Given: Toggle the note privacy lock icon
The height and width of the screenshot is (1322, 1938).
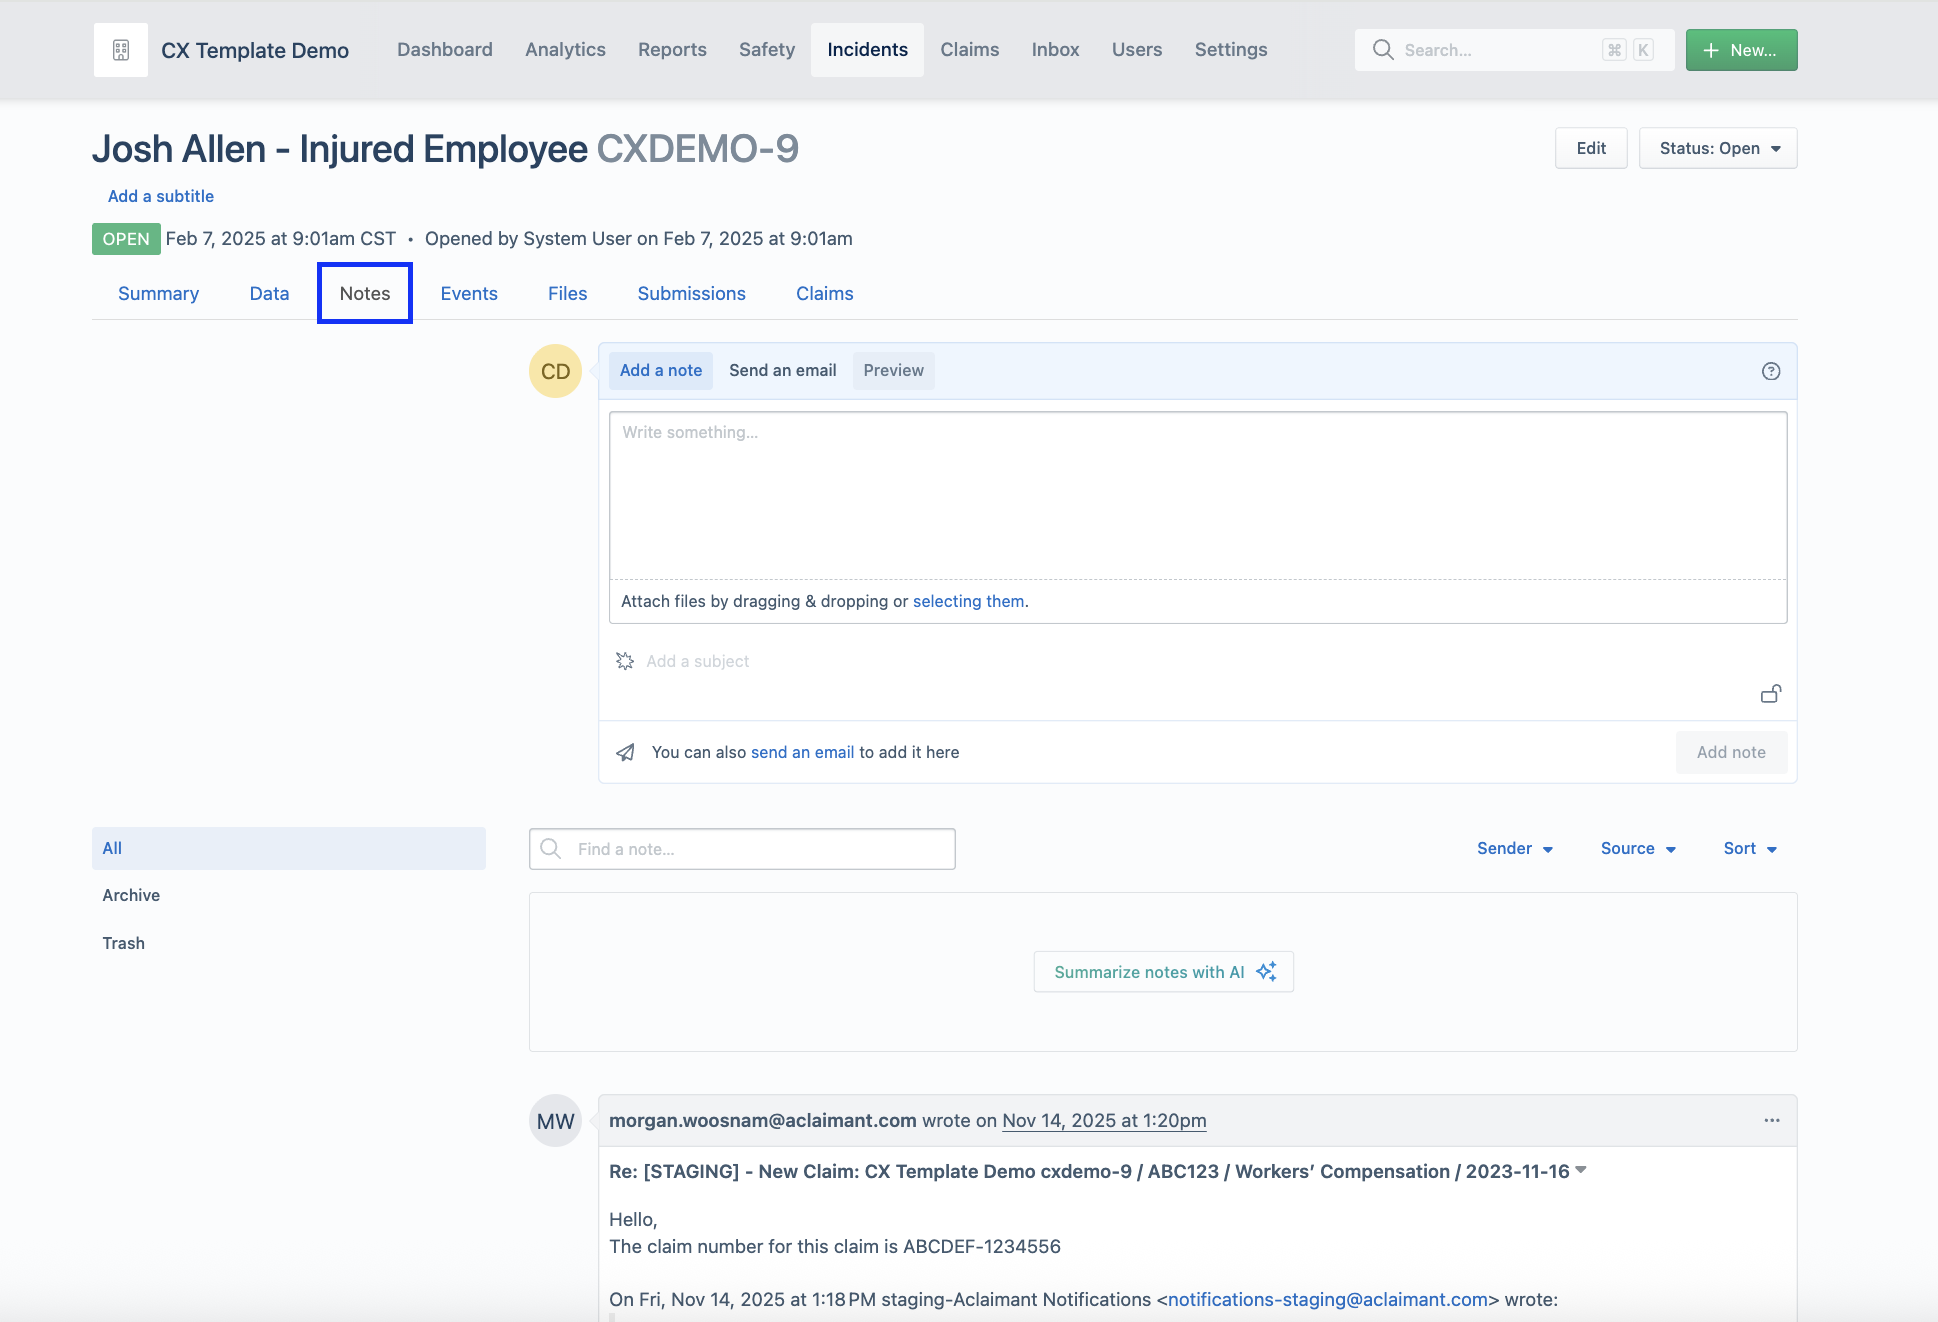Looking at the screenshot, I should coord(1771,694).
